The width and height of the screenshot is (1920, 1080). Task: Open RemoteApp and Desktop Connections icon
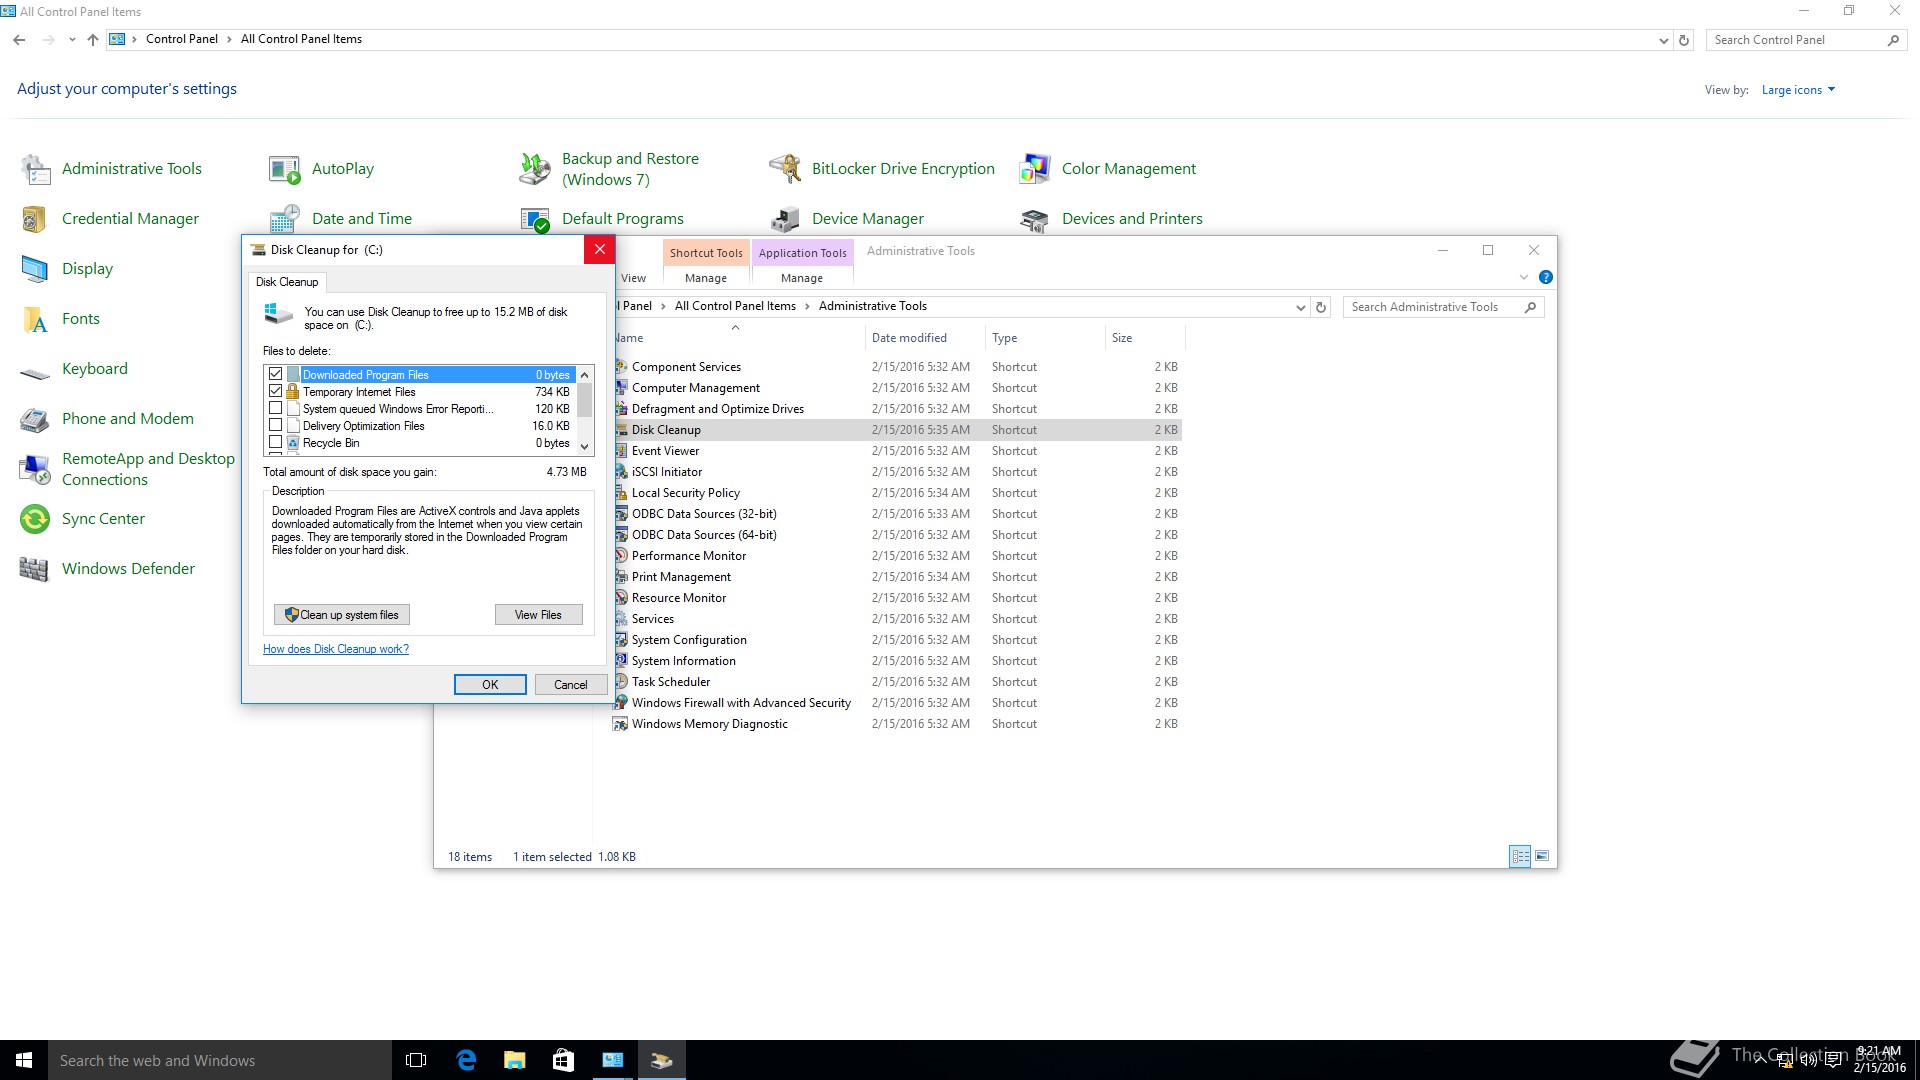click(x=36, y=469)
